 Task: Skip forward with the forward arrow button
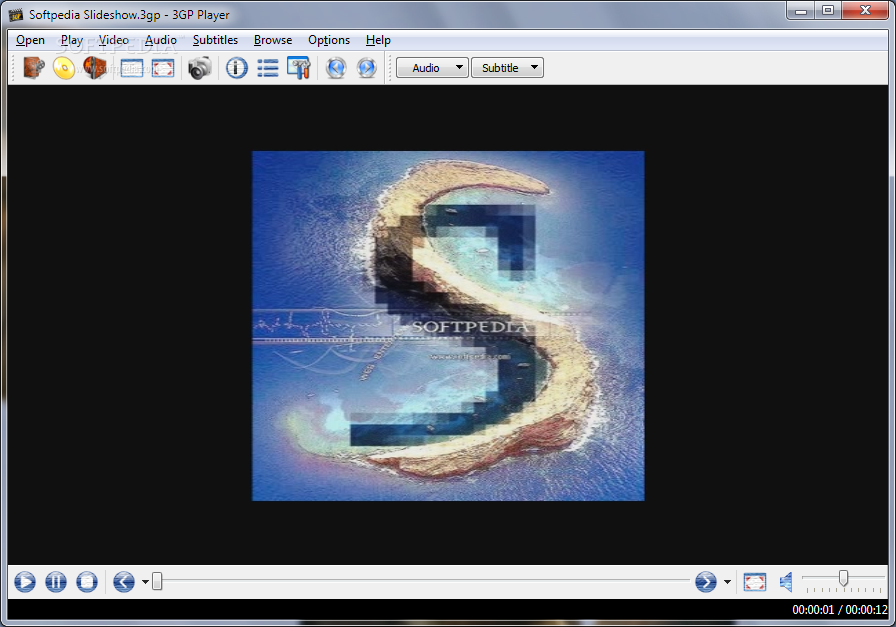[x=706, y=582]
